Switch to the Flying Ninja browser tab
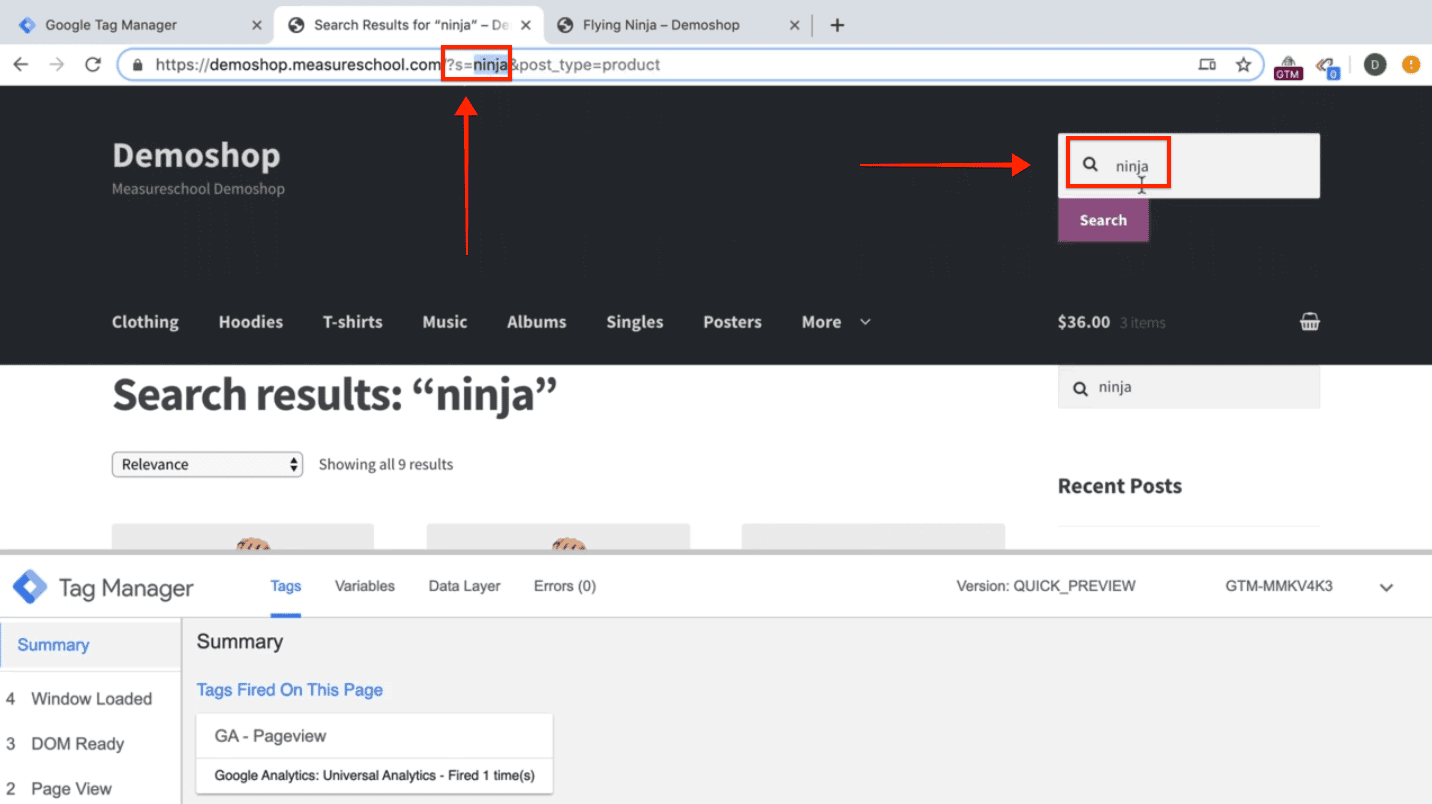Image resolution: width=1432 pixels, height=804 pixels. [x=670, y=25]
